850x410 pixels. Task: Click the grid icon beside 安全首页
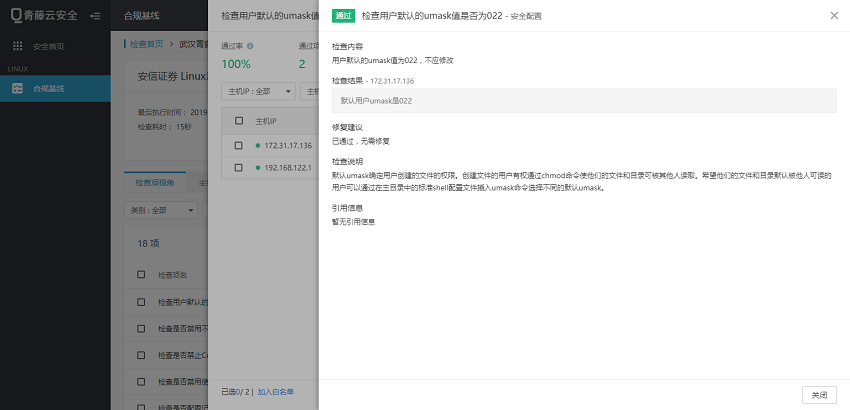point(17,47)
